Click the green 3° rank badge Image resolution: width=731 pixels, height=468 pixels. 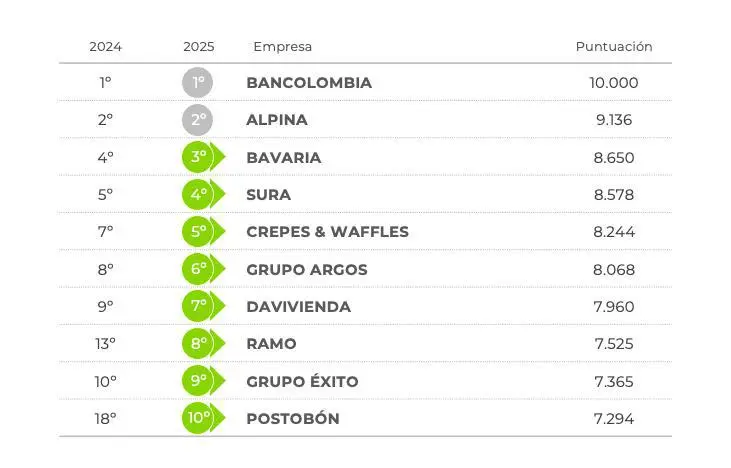pyautogui.click(x=199, y=157)
